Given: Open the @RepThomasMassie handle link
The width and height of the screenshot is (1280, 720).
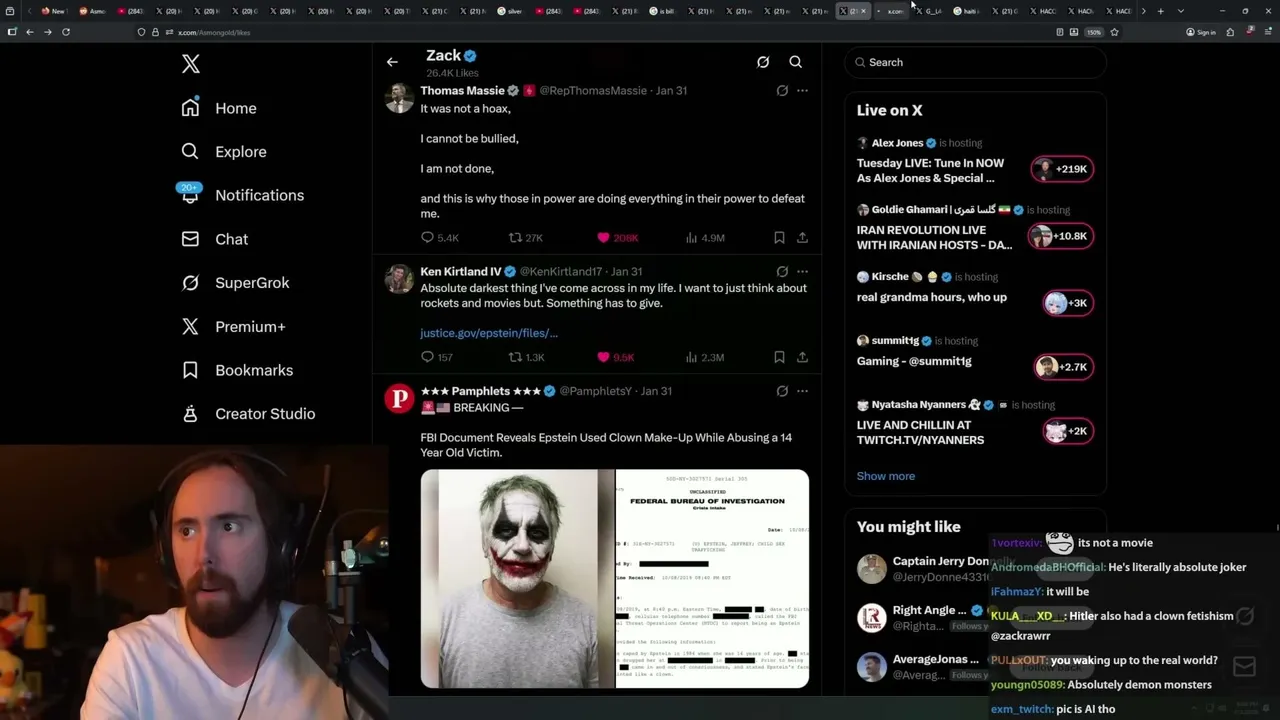Looking at the screenshot, I should pos(593,91).
